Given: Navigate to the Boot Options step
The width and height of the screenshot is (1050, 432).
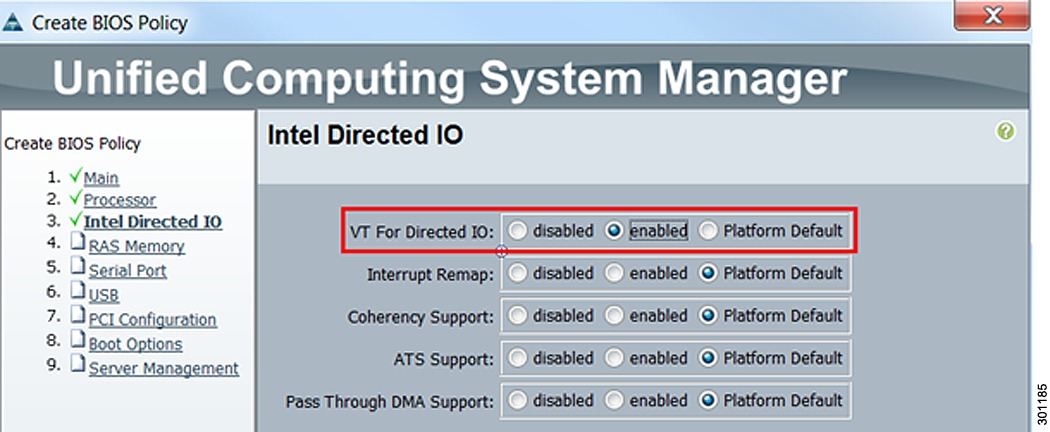Looking at the screenshot, I should [135, 344].
